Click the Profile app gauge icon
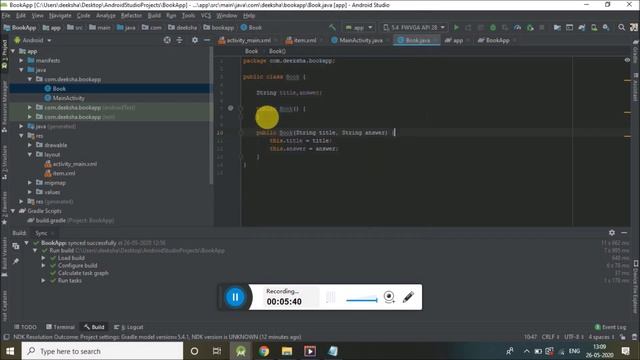This screenshot has height=360, width=640. (x=517, y=27)
